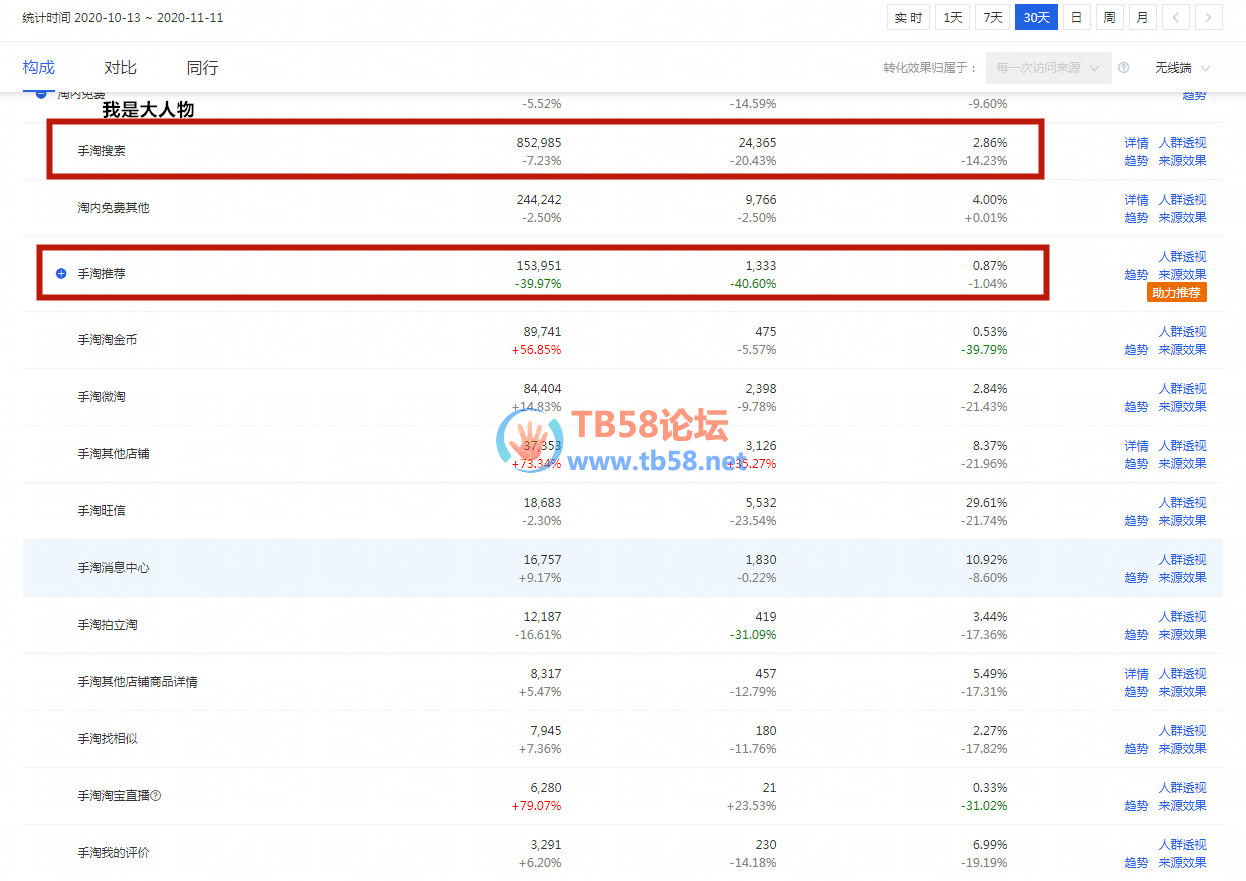
Task: Open 详情 link for 手淘搜索
Action: pyautogui.click(x=1136, y=143)
